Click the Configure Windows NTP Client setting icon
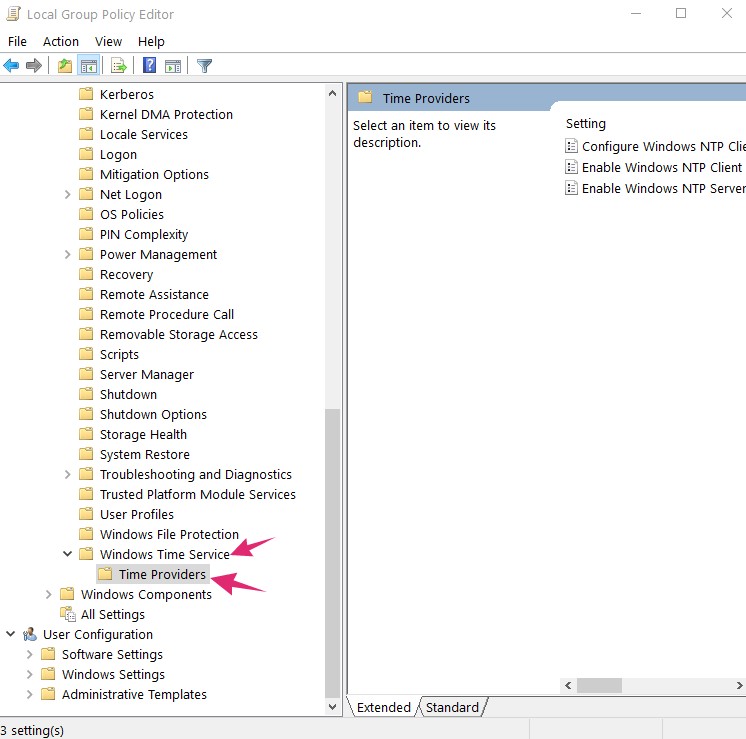The height and width of the screenshot is (739, 746). (571, 146)
